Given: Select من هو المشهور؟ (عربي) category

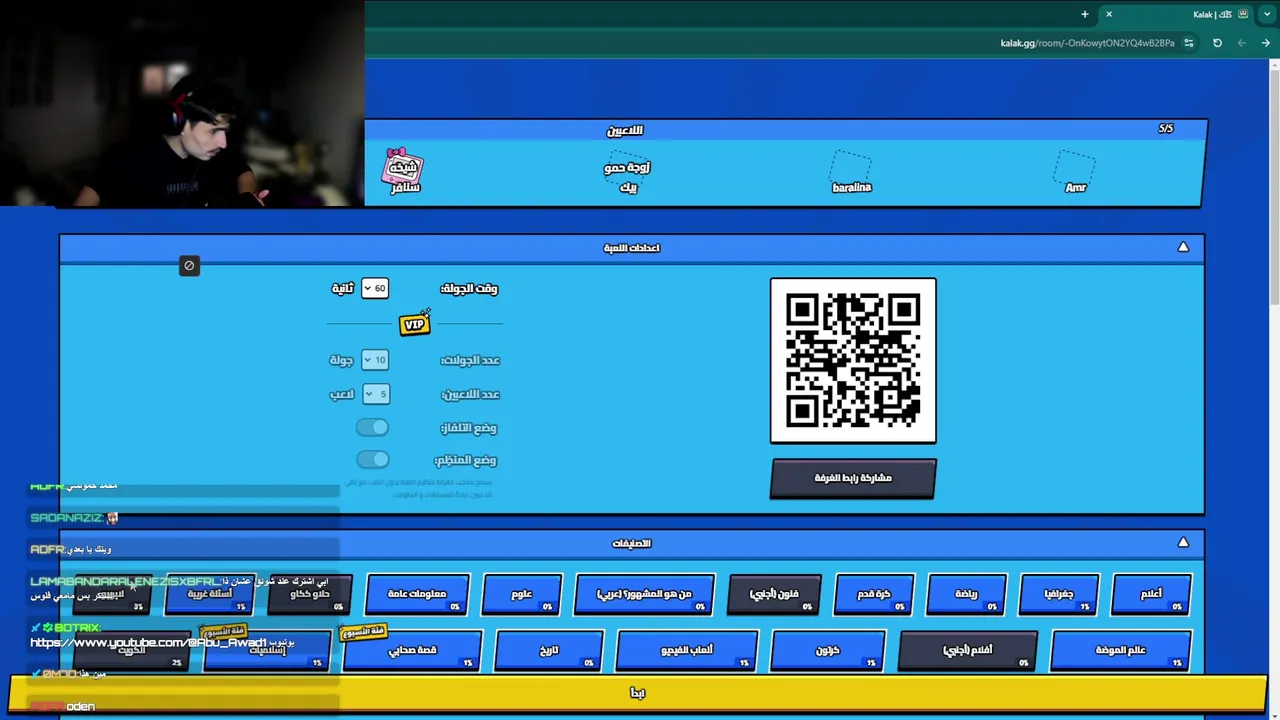Looking at the screenshot, I should point(644,594).
